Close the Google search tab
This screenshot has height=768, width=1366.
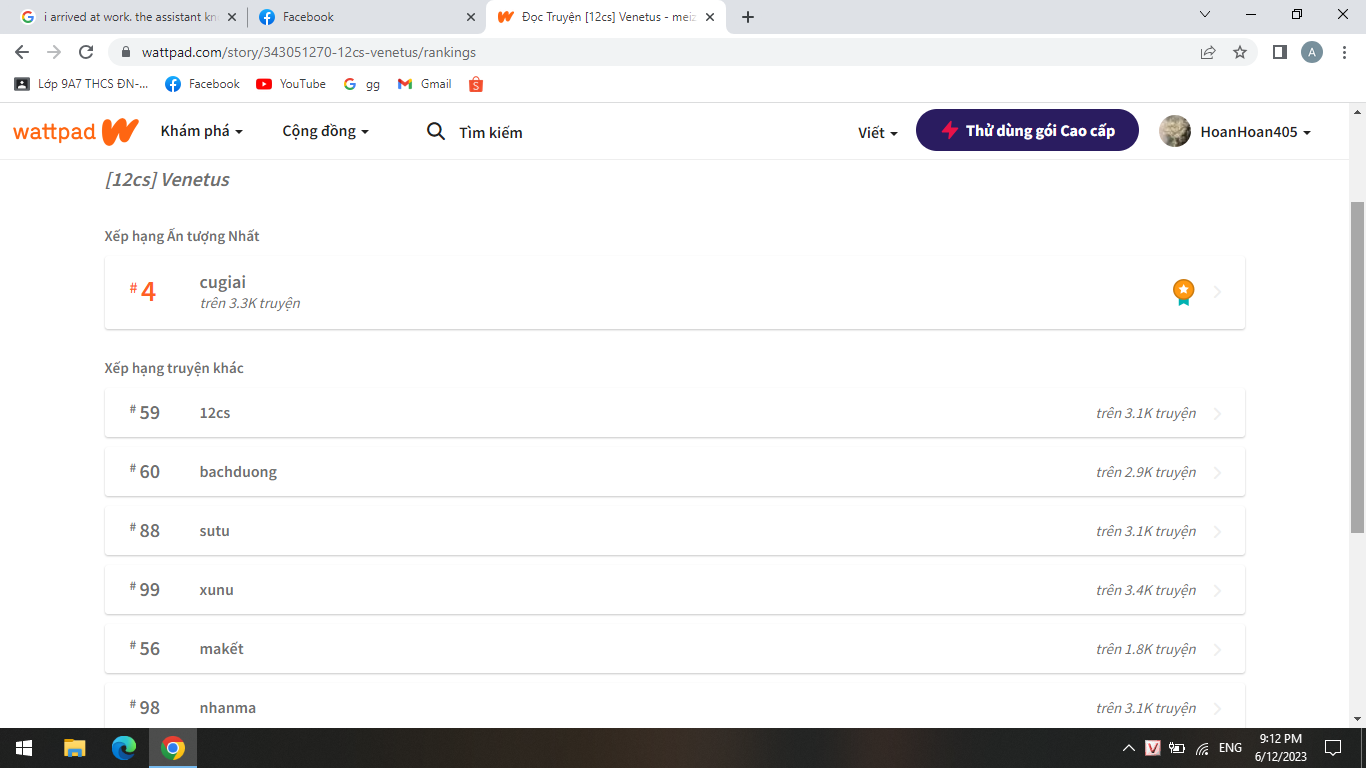pyautogui.click(x=232, y=17)
